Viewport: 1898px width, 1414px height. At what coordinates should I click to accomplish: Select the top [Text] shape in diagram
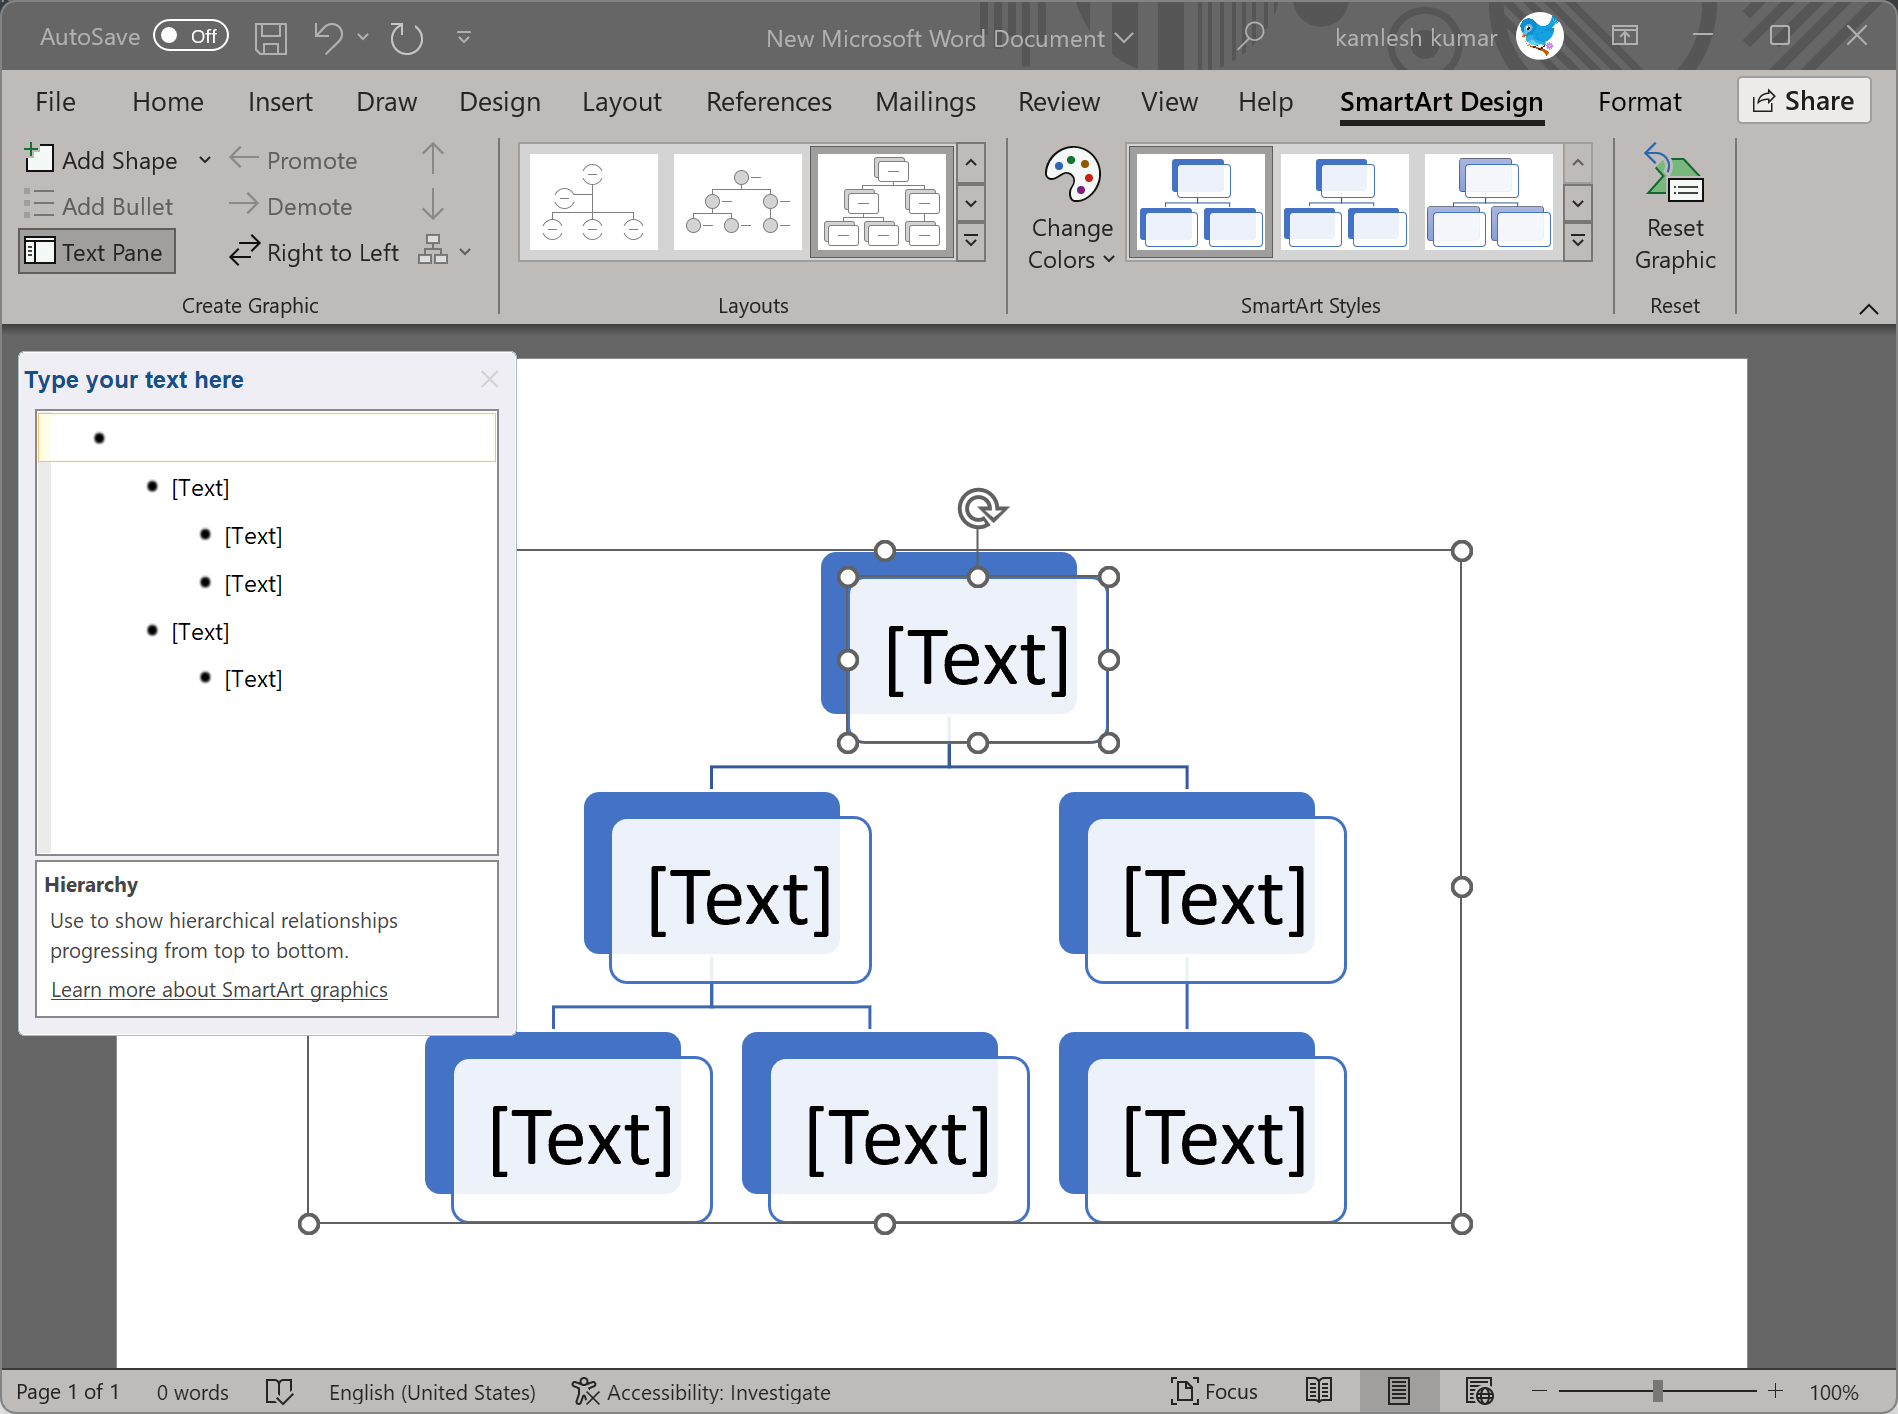click(978, 659)
